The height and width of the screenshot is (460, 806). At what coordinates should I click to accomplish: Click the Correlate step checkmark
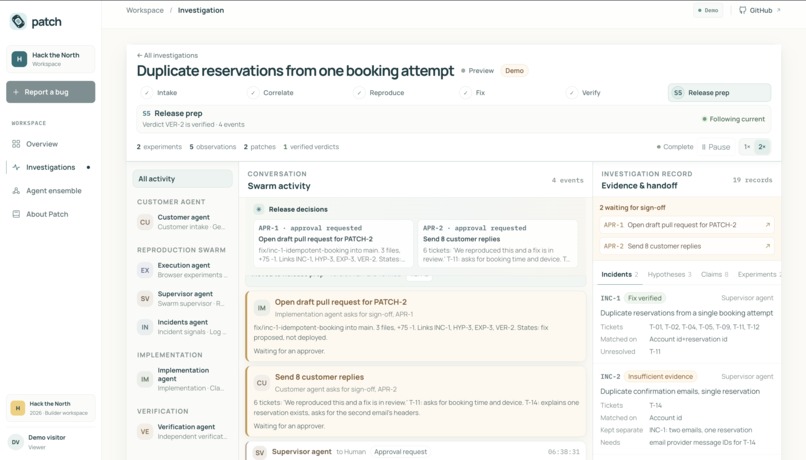coord(253,93)
